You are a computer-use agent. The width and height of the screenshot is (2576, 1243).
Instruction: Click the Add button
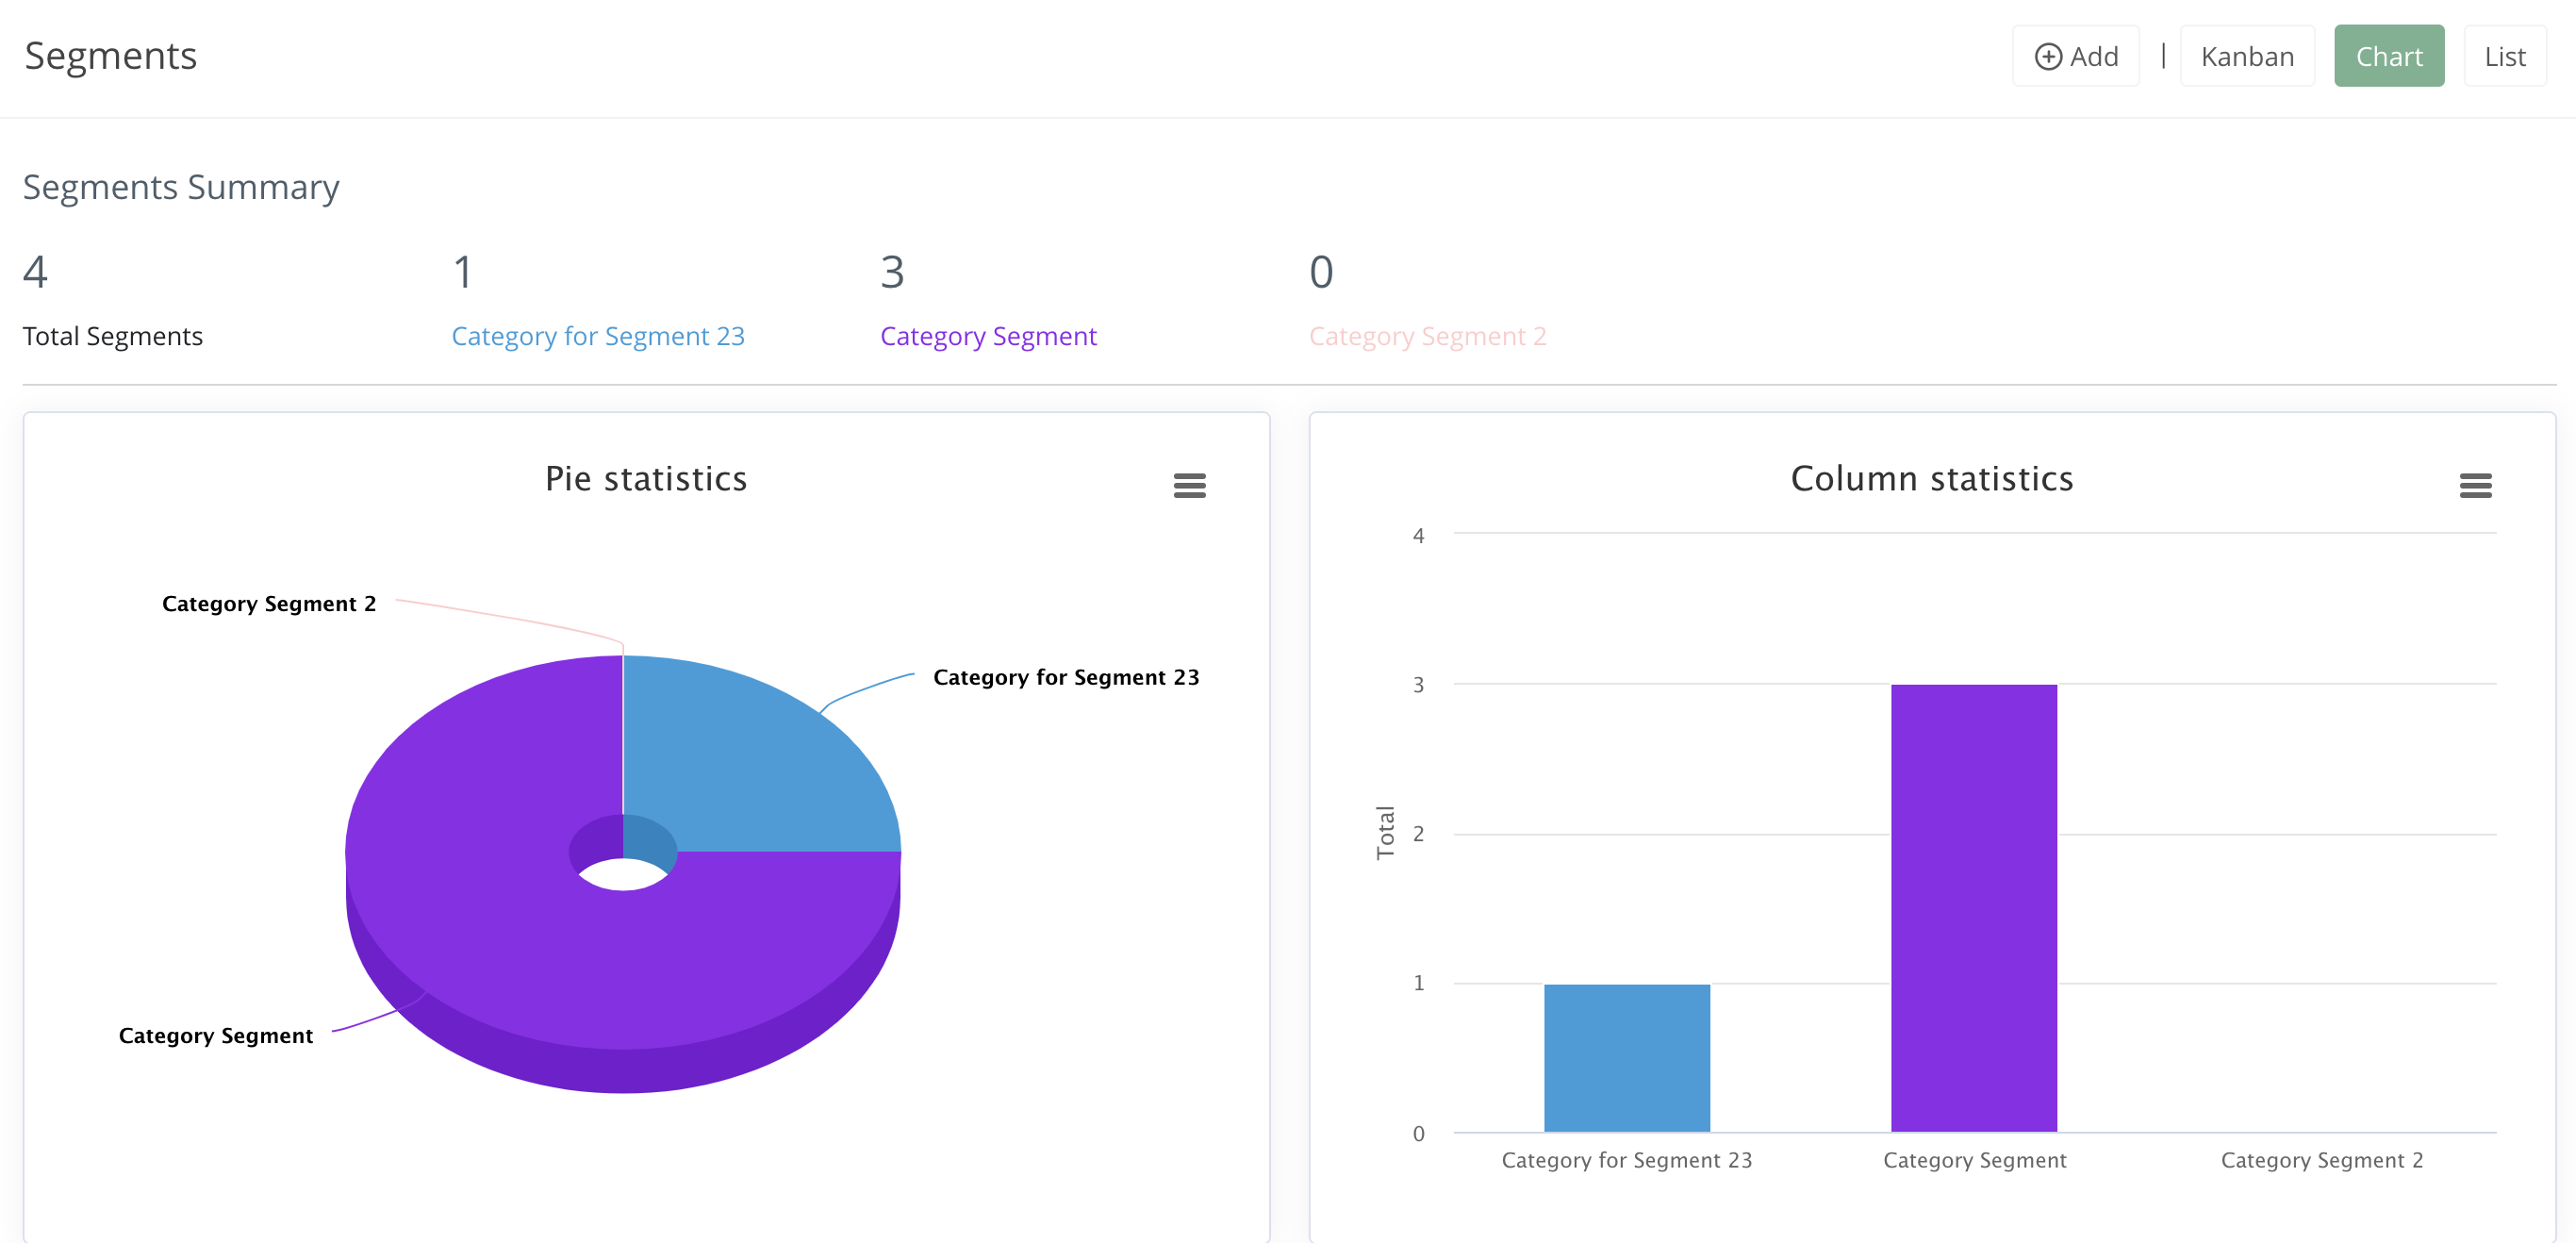pos(2075,56)
